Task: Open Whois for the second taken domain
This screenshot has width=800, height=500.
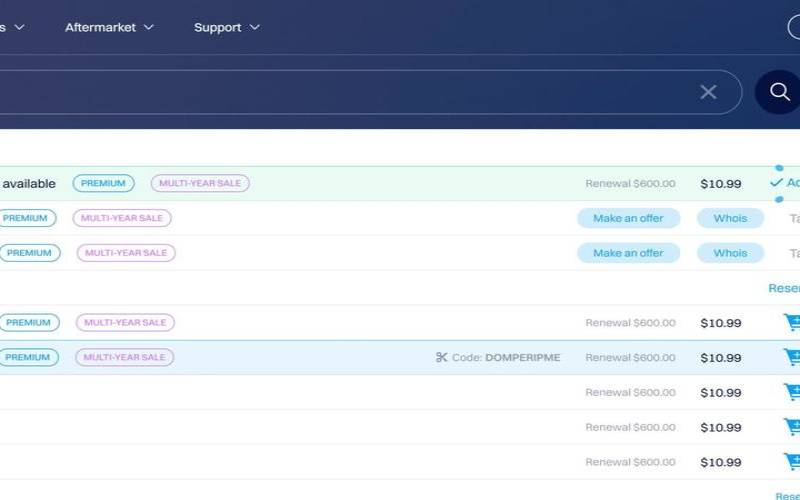Action: click(x=730, y=253)
